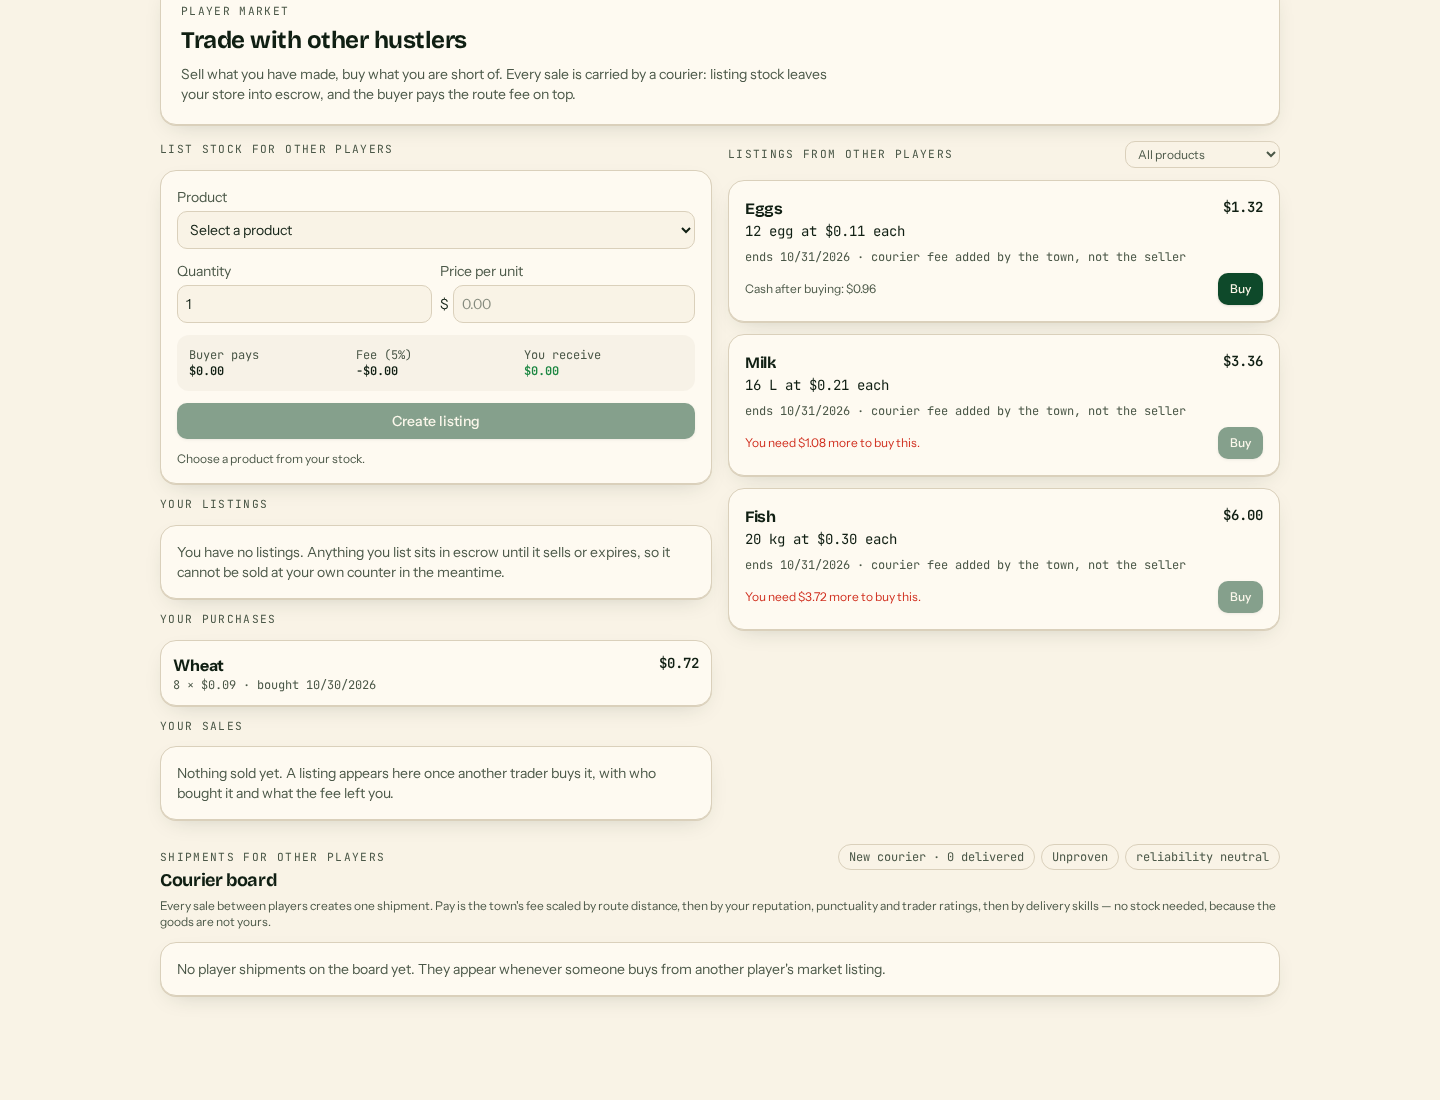The width and height of the screenshot is (1440, 1100).
Task: Click 'Choose a product from your stock' hint
Action: (271, 459)
